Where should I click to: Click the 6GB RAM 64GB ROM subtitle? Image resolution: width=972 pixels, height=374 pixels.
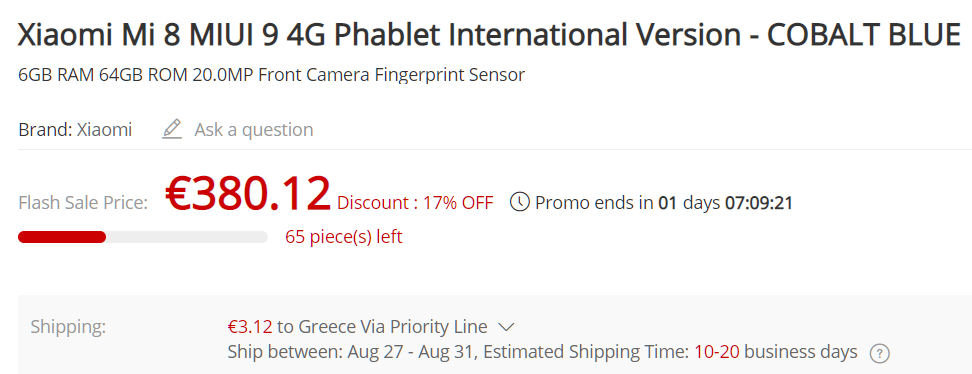coord(272,76)
